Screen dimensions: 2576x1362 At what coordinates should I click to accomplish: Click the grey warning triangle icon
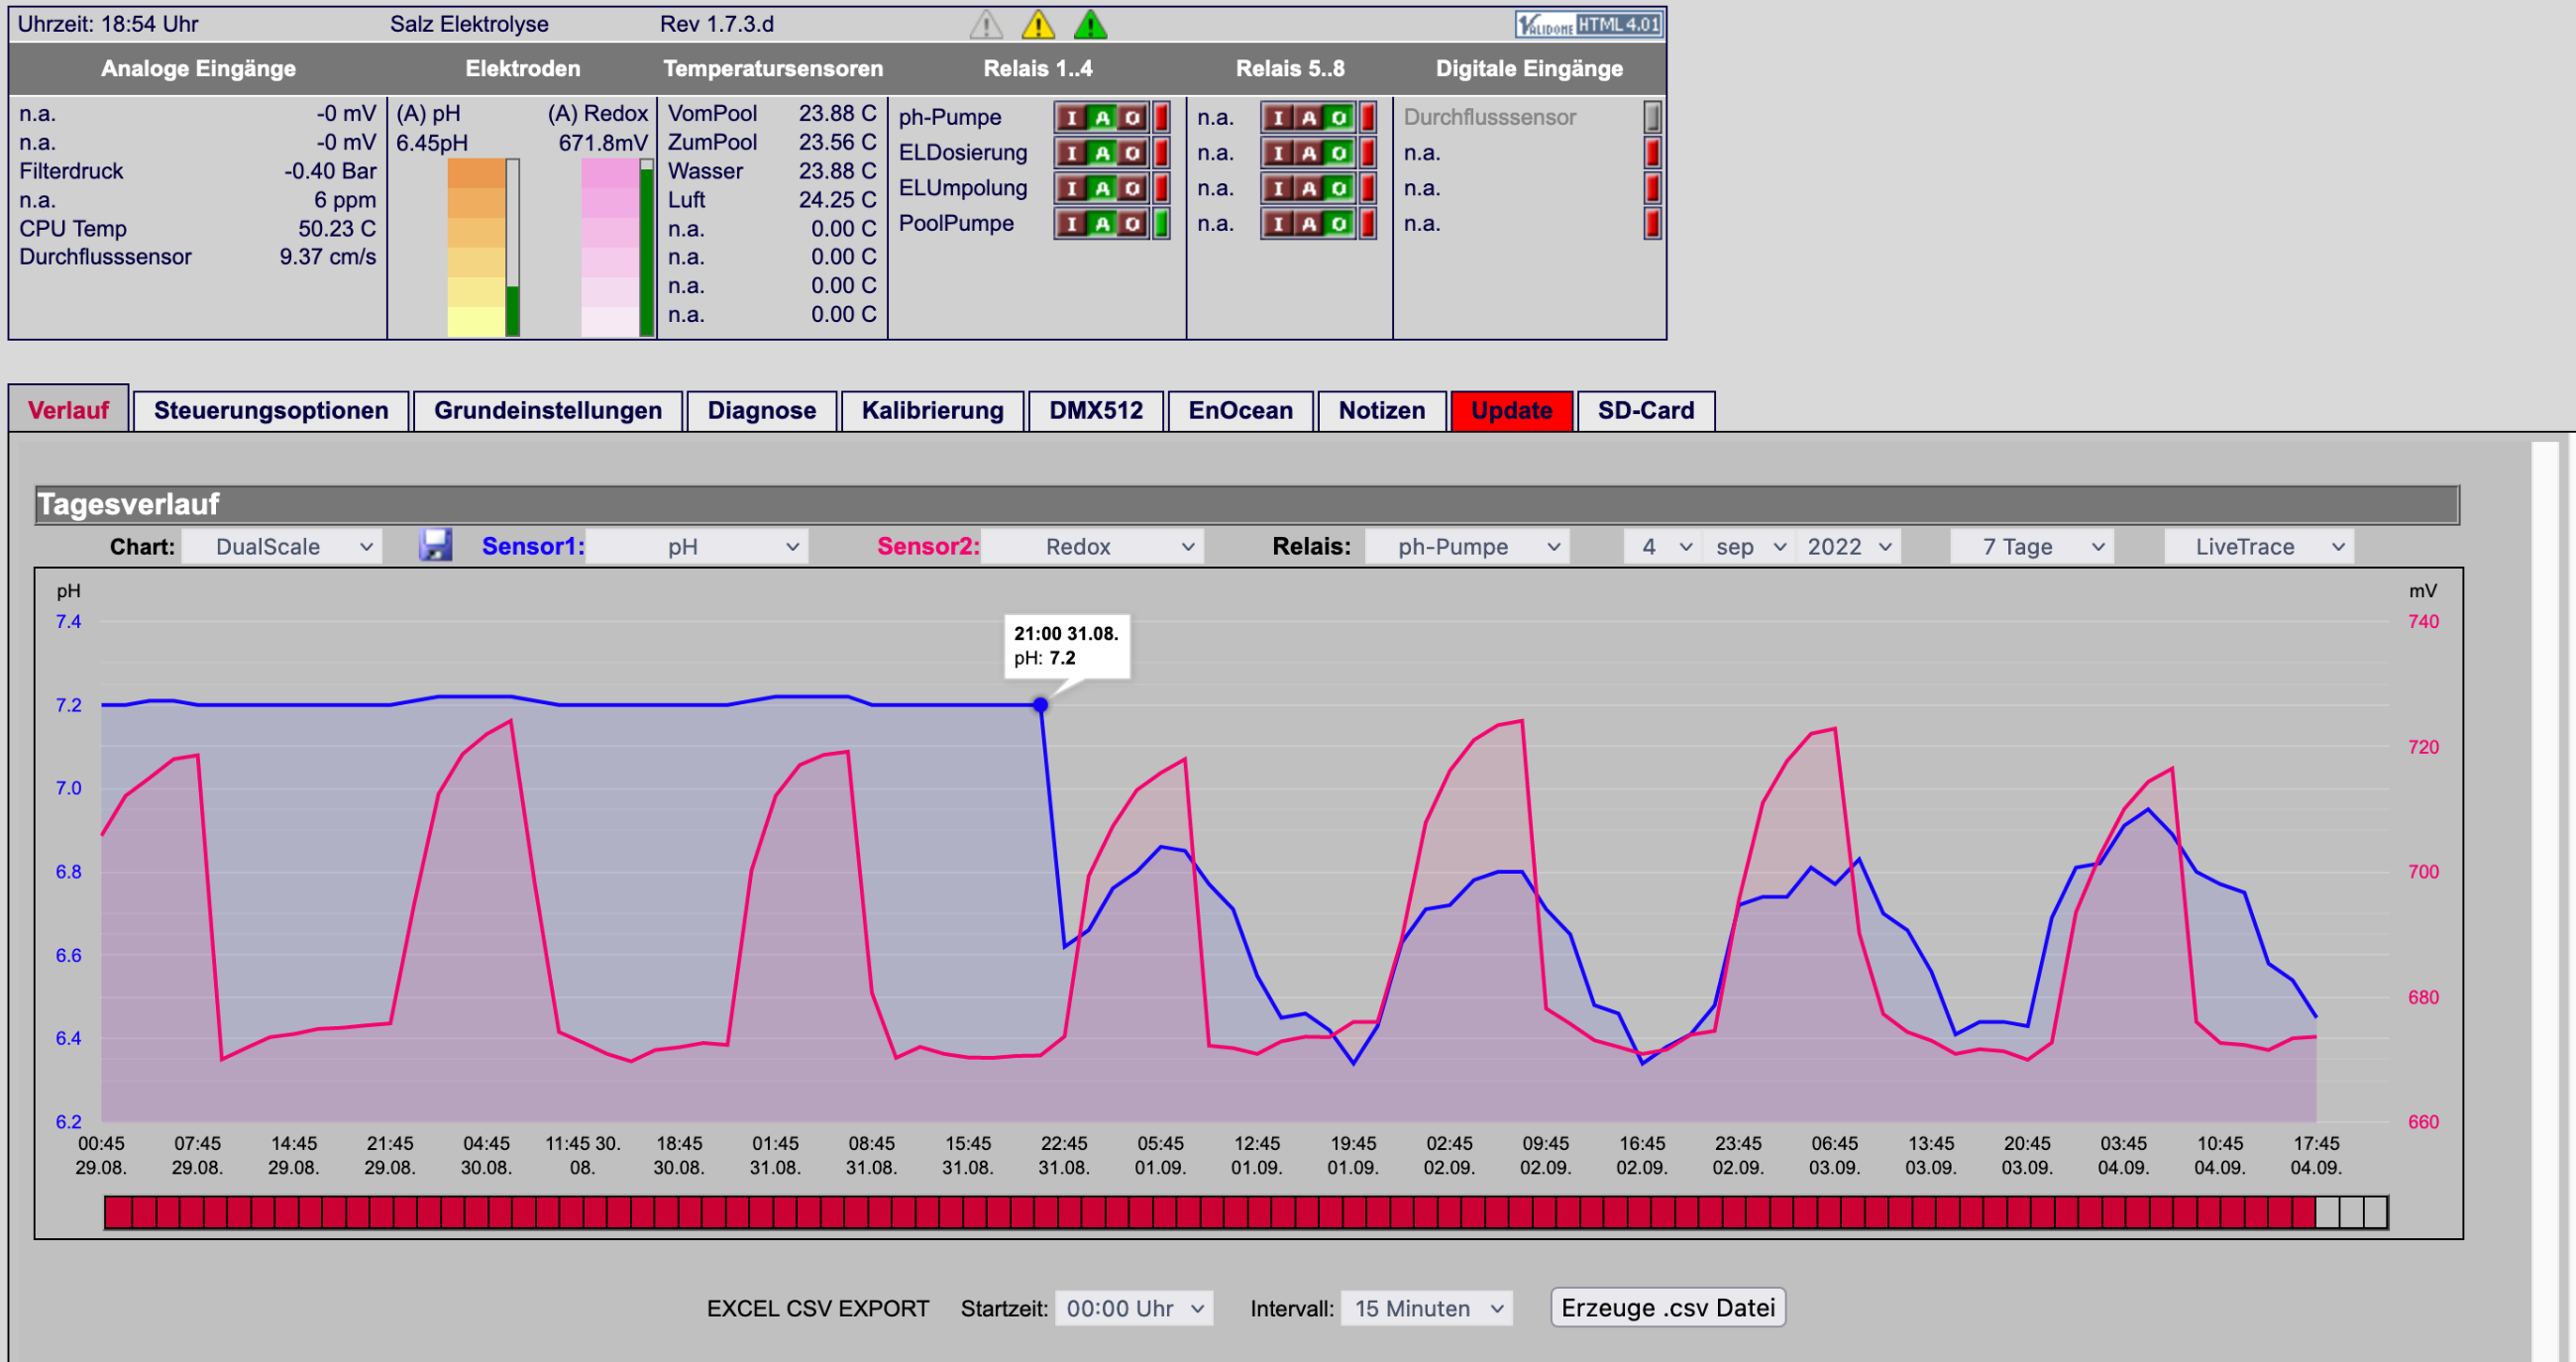tap(986, 24)
